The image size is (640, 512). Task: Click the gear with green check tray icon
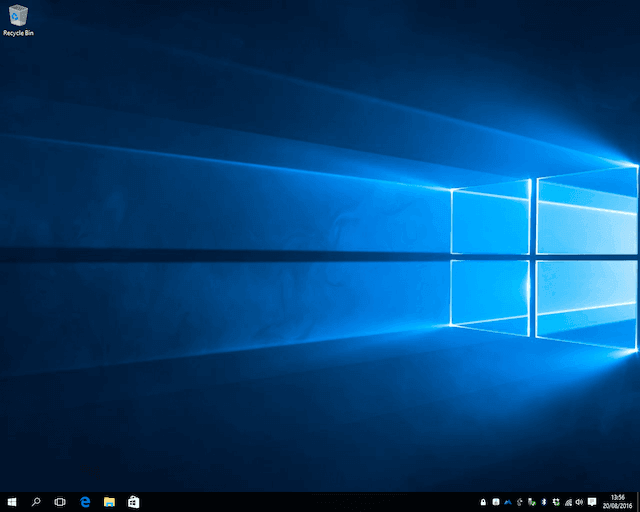coord(556,502)
